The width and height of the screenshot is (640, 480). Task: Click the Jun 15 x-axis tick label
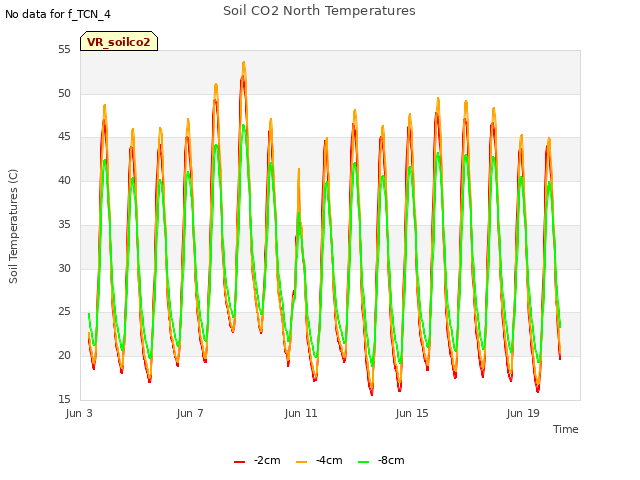click(412, 413)
